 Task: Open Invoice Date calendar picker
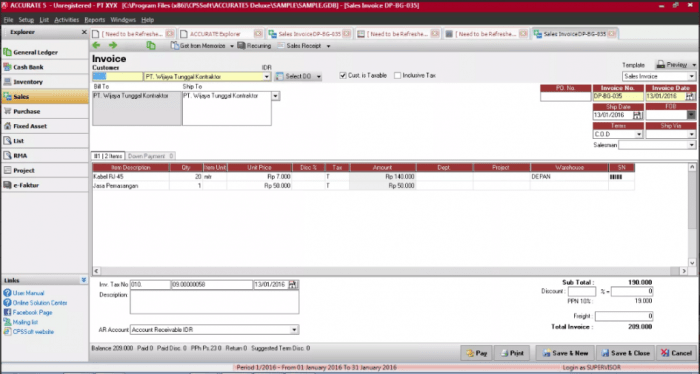pyautogui.click(x=690, y=96)
